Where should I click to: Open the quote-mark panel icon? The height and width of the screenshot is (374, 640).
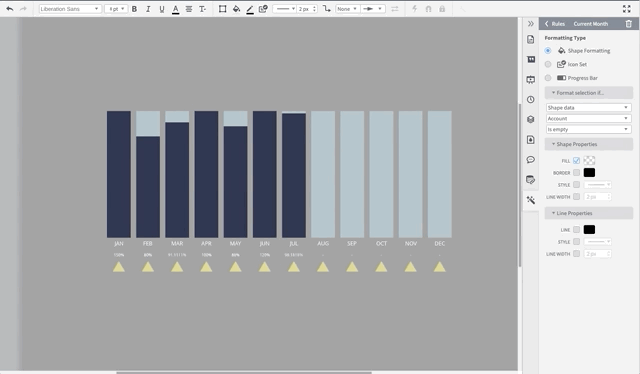(x=531, y=60)
